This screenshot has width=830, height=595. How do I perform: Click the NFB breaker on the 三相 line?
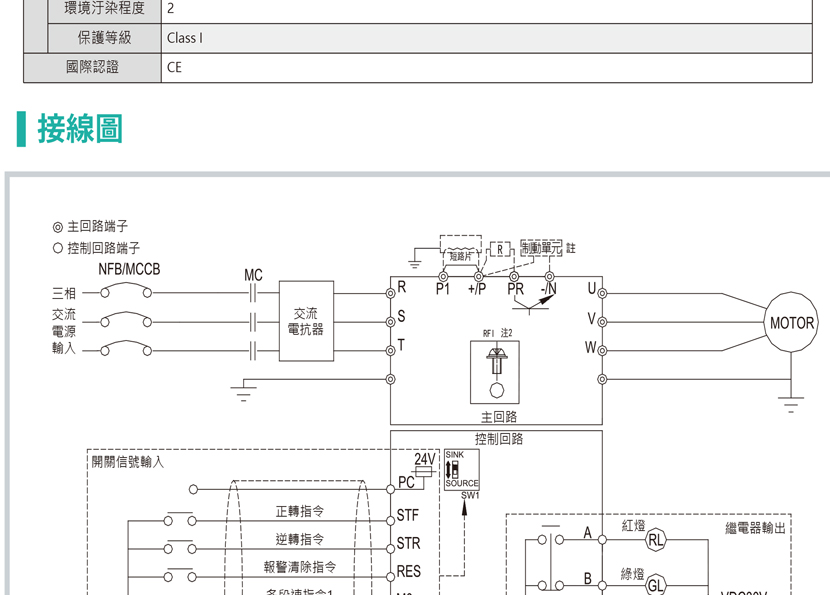coord(126,290)
